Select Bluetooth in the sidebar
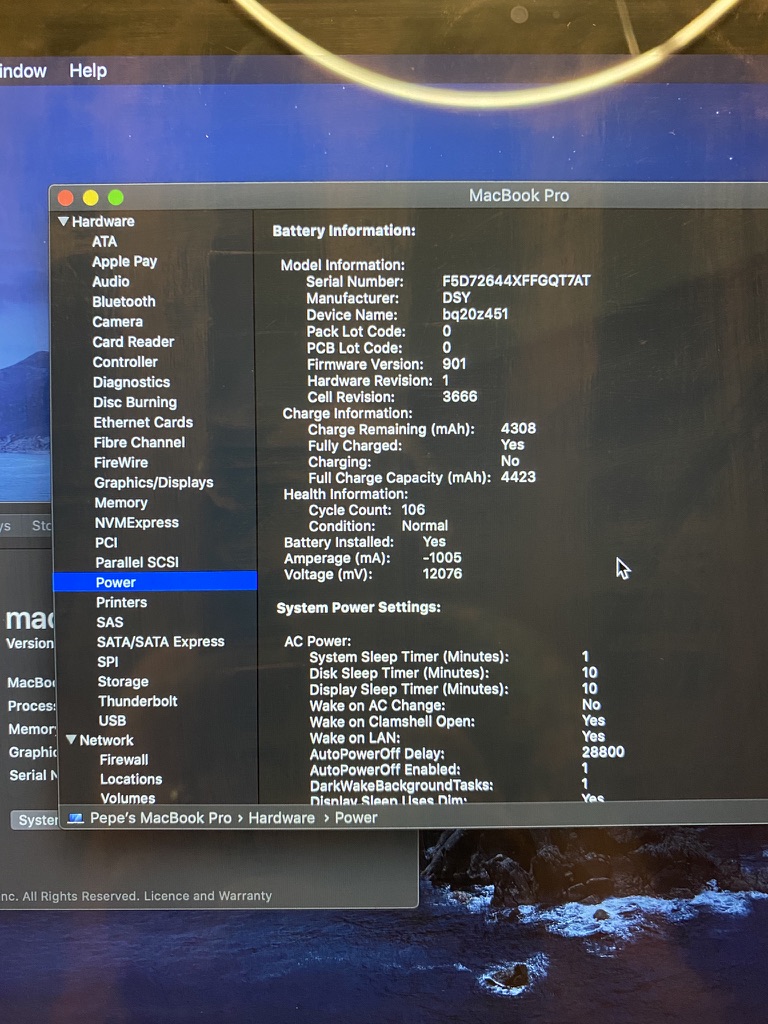 (123, 302)
